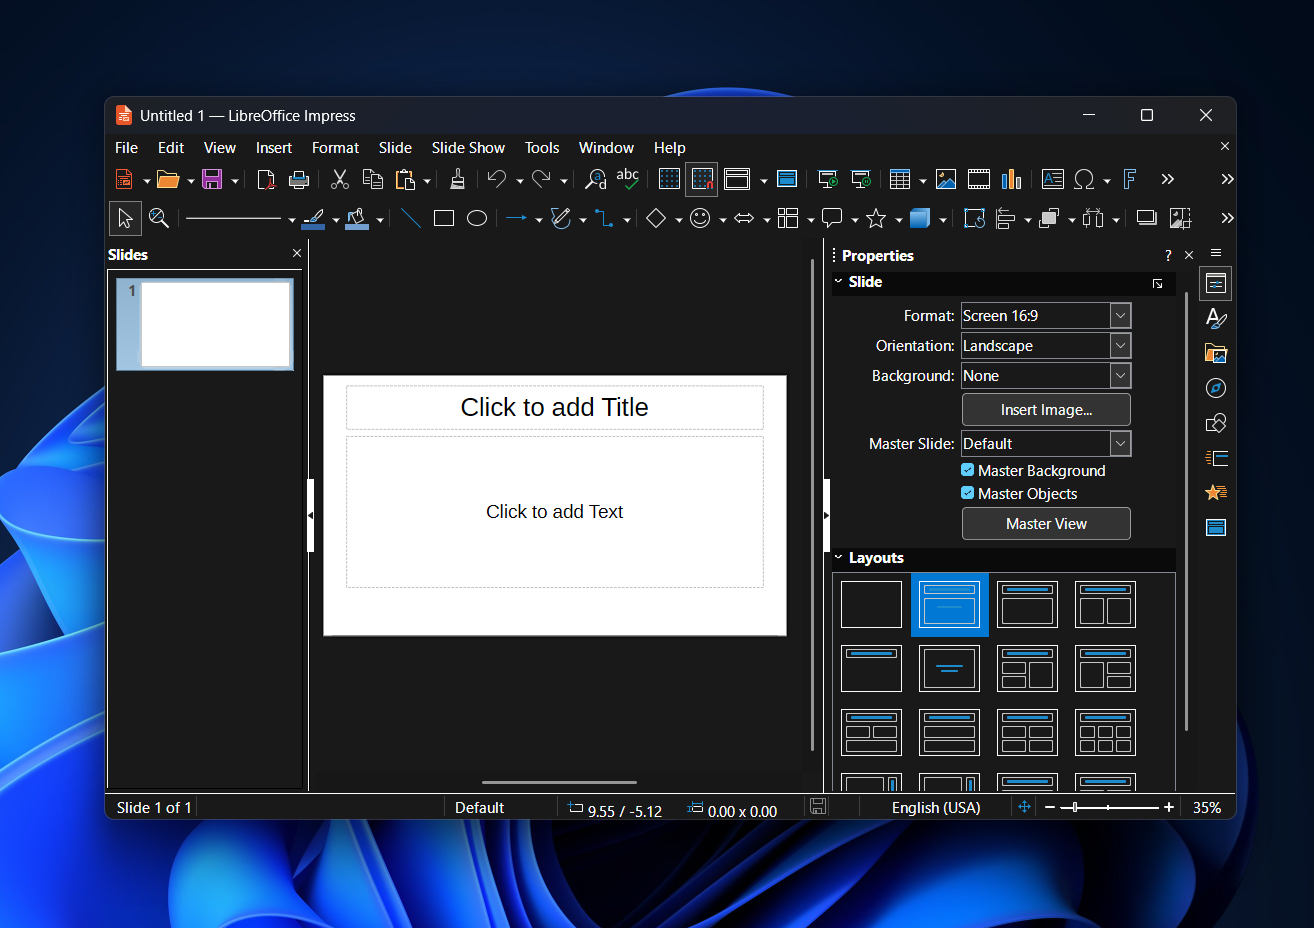The image size is (1314, 928).
Task: Toggle Display Grid icon
Action: click(x=669, y=179)
